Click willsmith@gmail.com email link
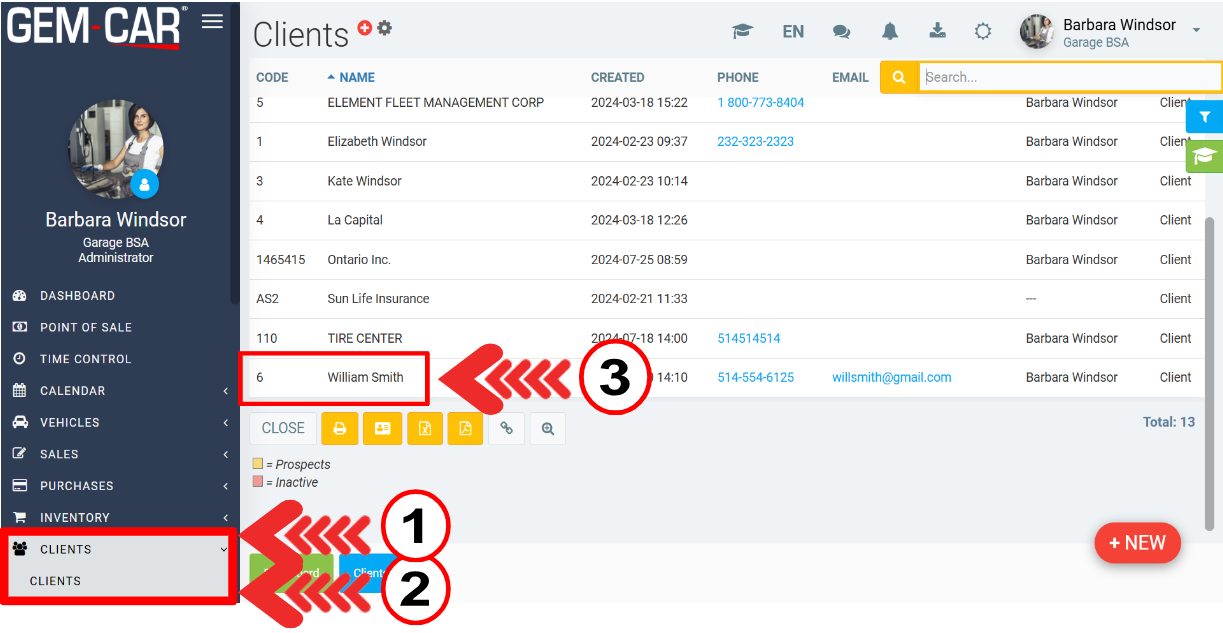The image size is (1223, 633). coord(891,377)
